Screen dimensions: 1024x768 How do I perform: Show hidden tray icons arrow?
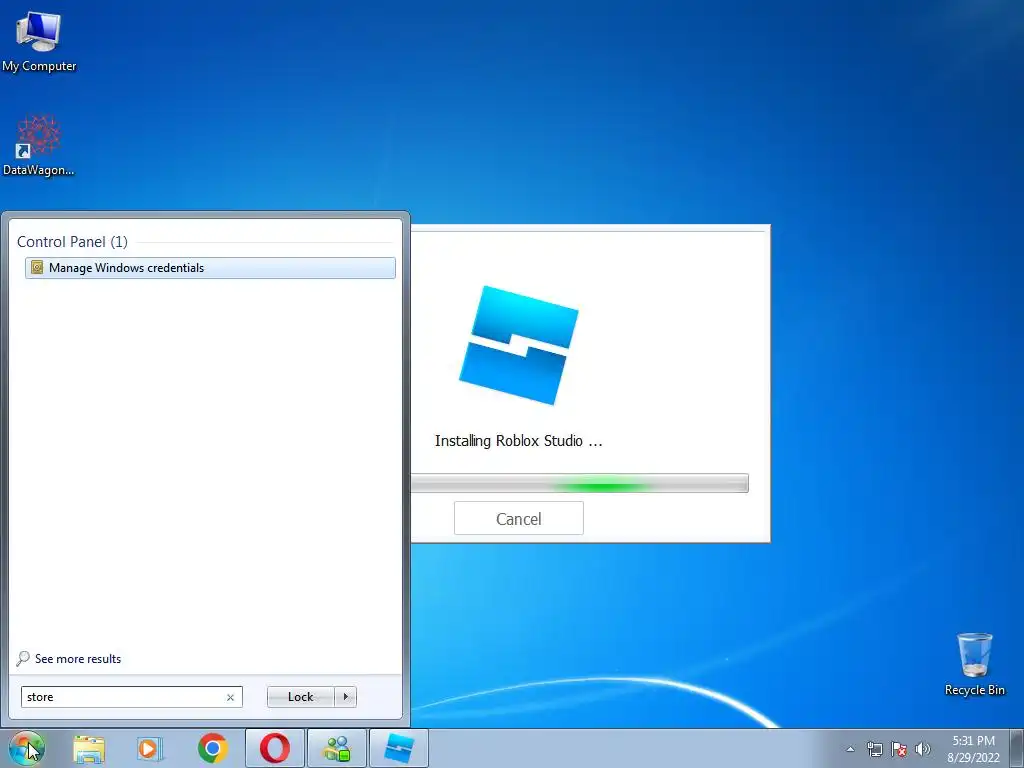point(850,749)
